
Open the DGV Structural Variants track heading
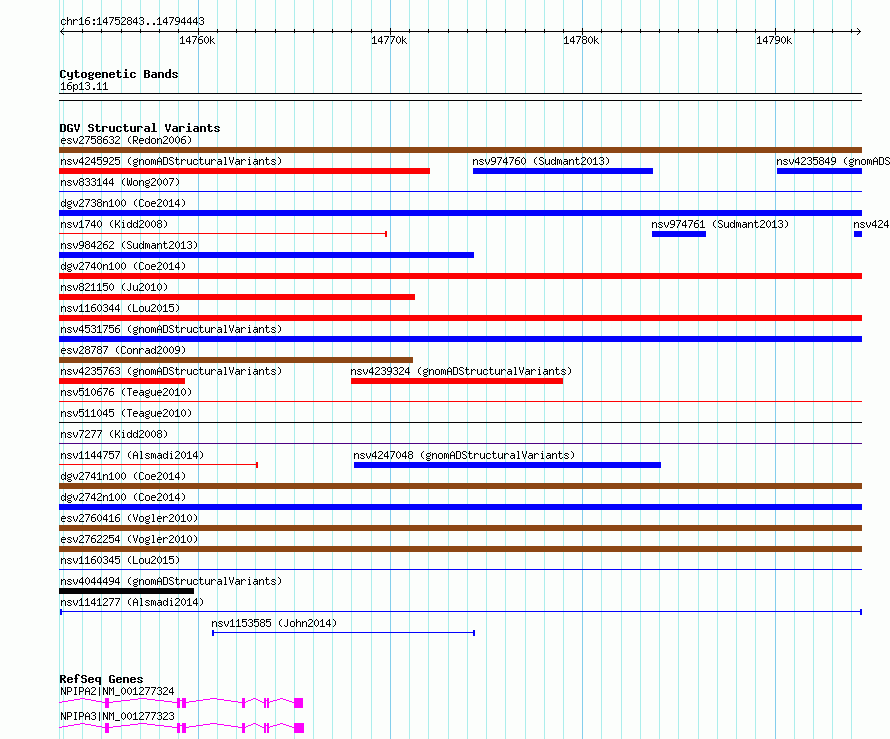[140, 128]
